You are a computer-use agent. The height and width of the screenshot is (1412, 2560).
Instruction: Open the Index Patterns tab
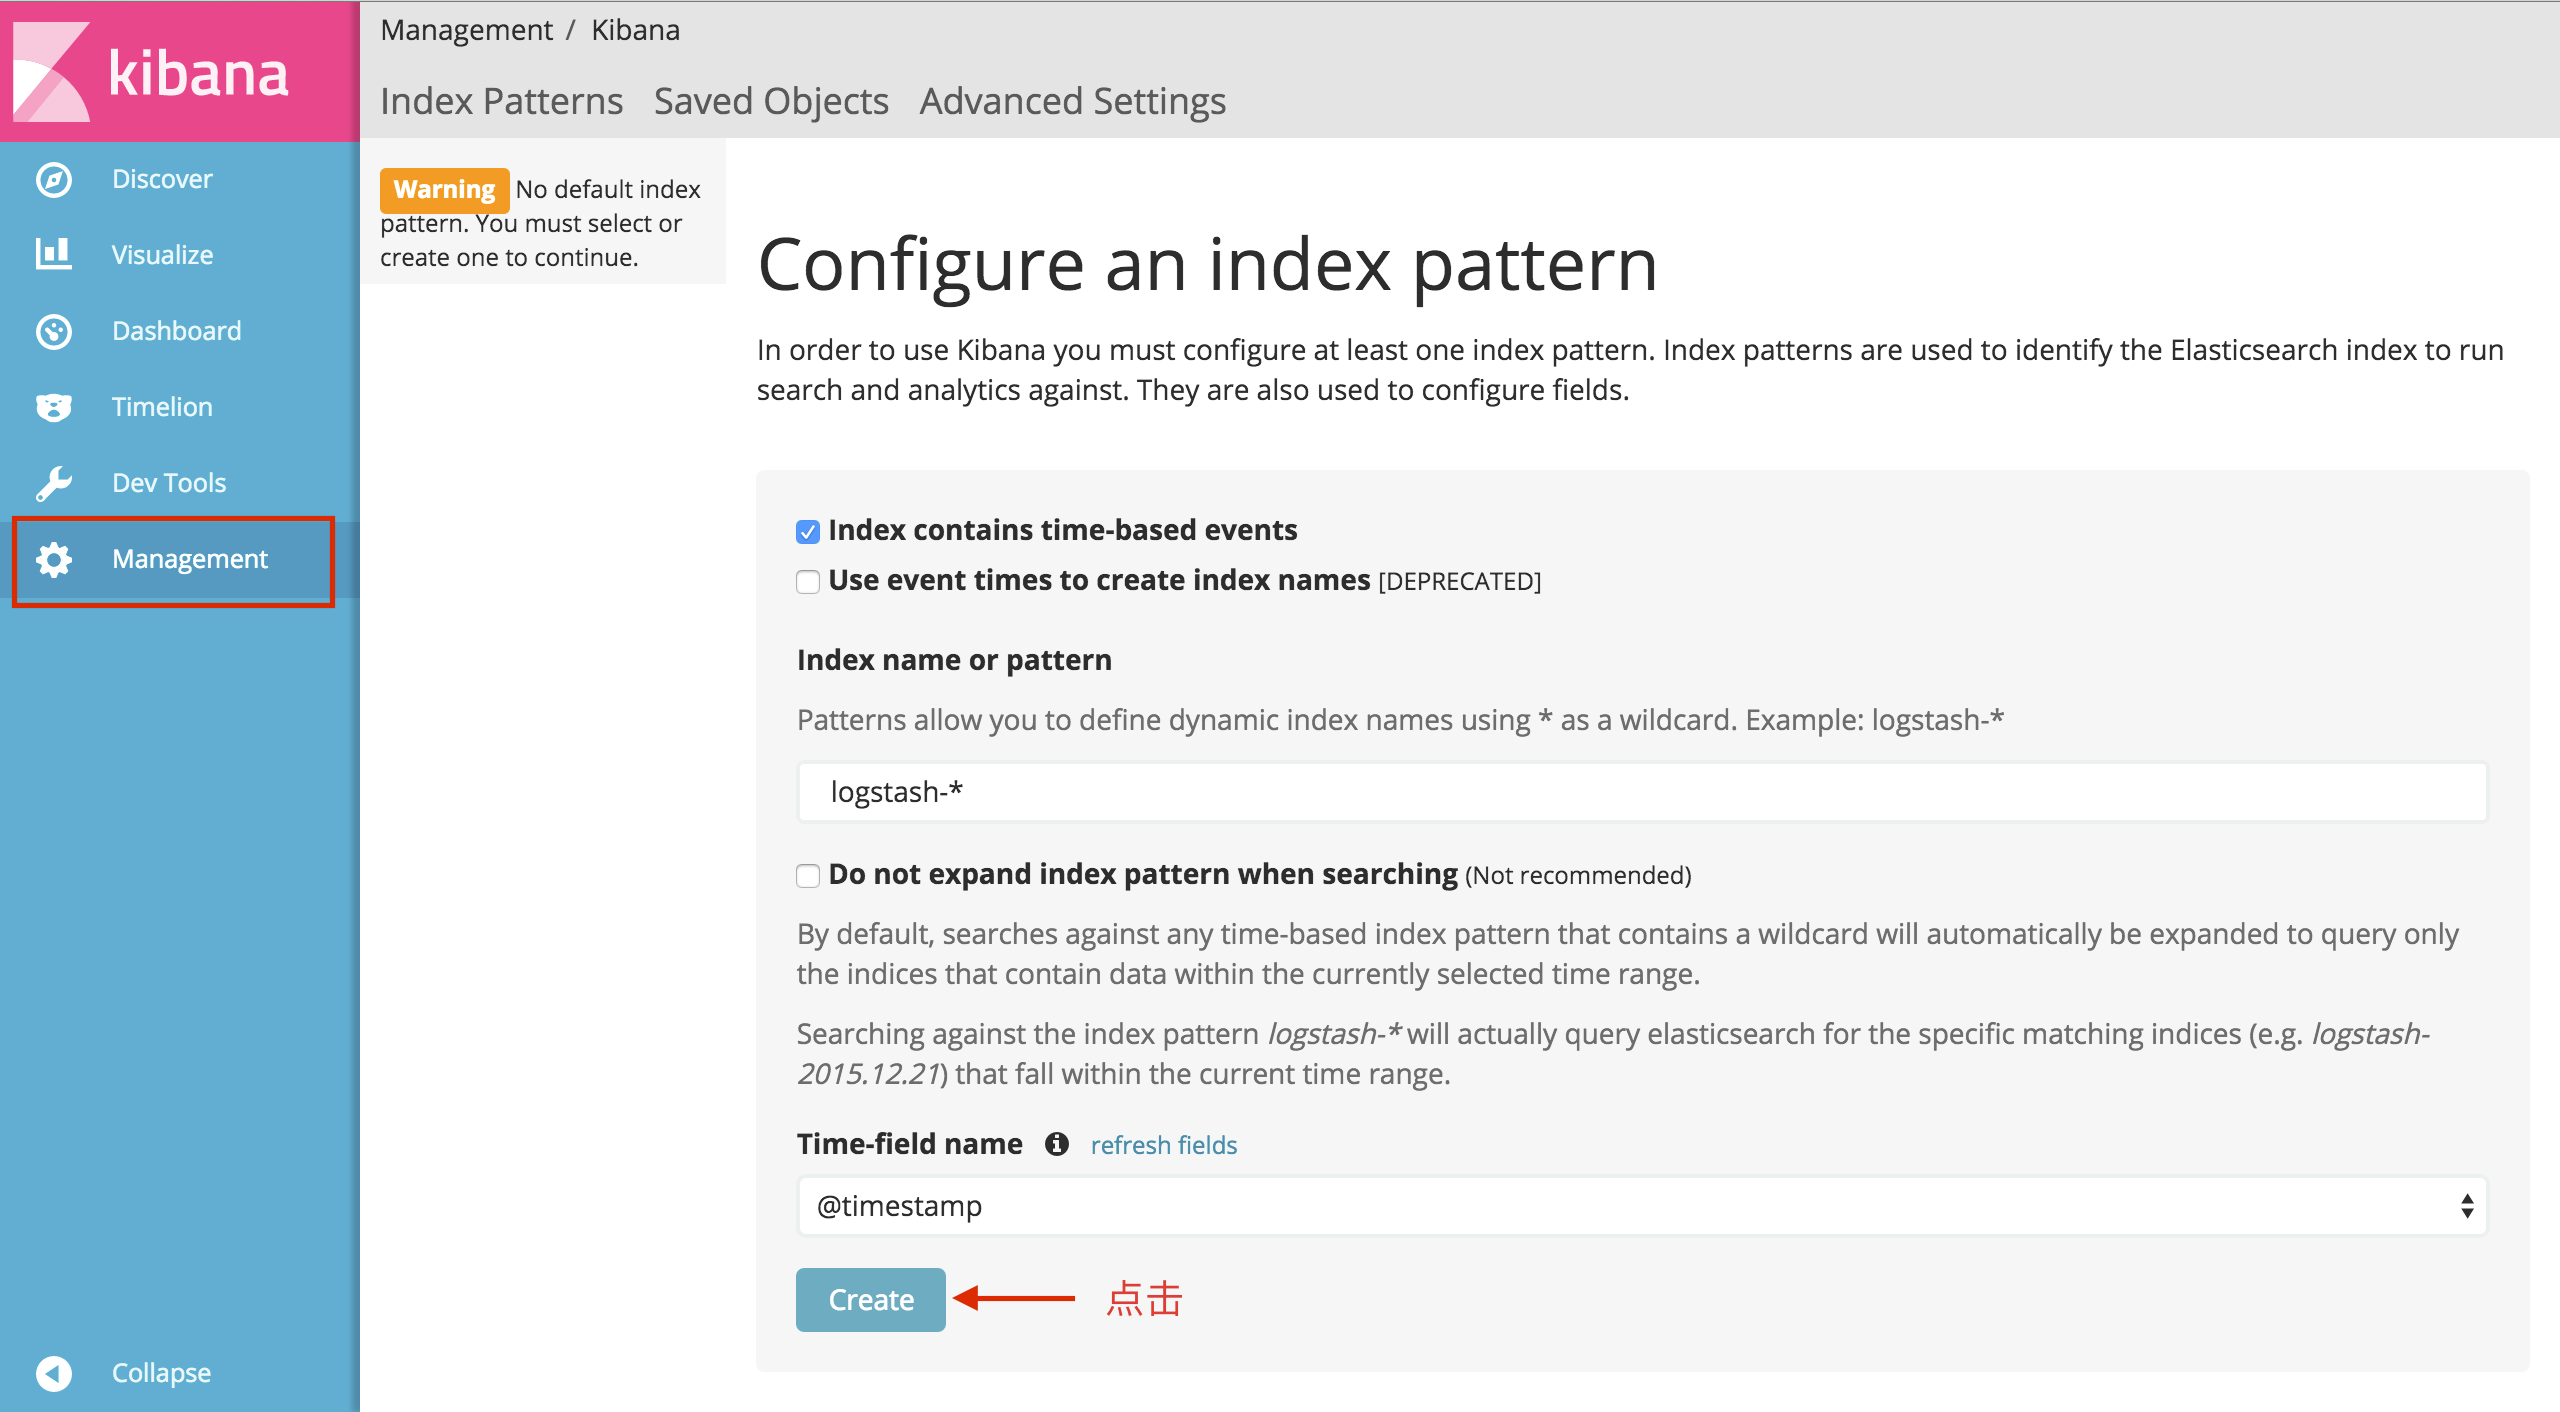(501, 99)
